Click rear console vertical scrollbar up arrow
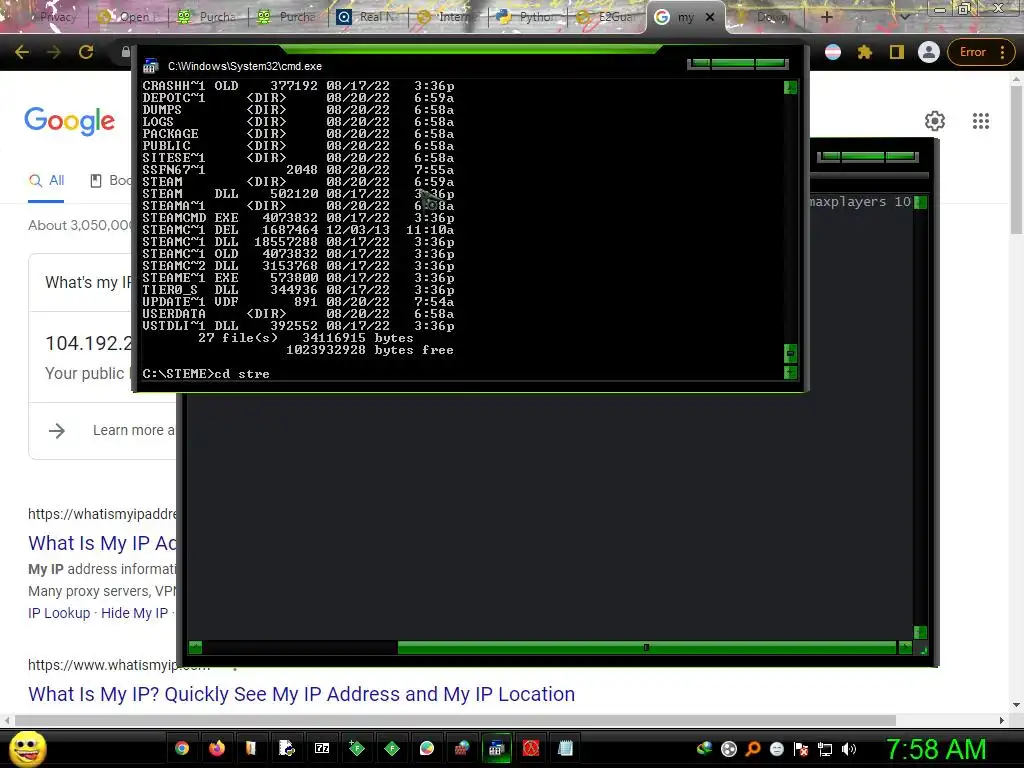The image size is (1024, 768). click(x=921, y=203)
